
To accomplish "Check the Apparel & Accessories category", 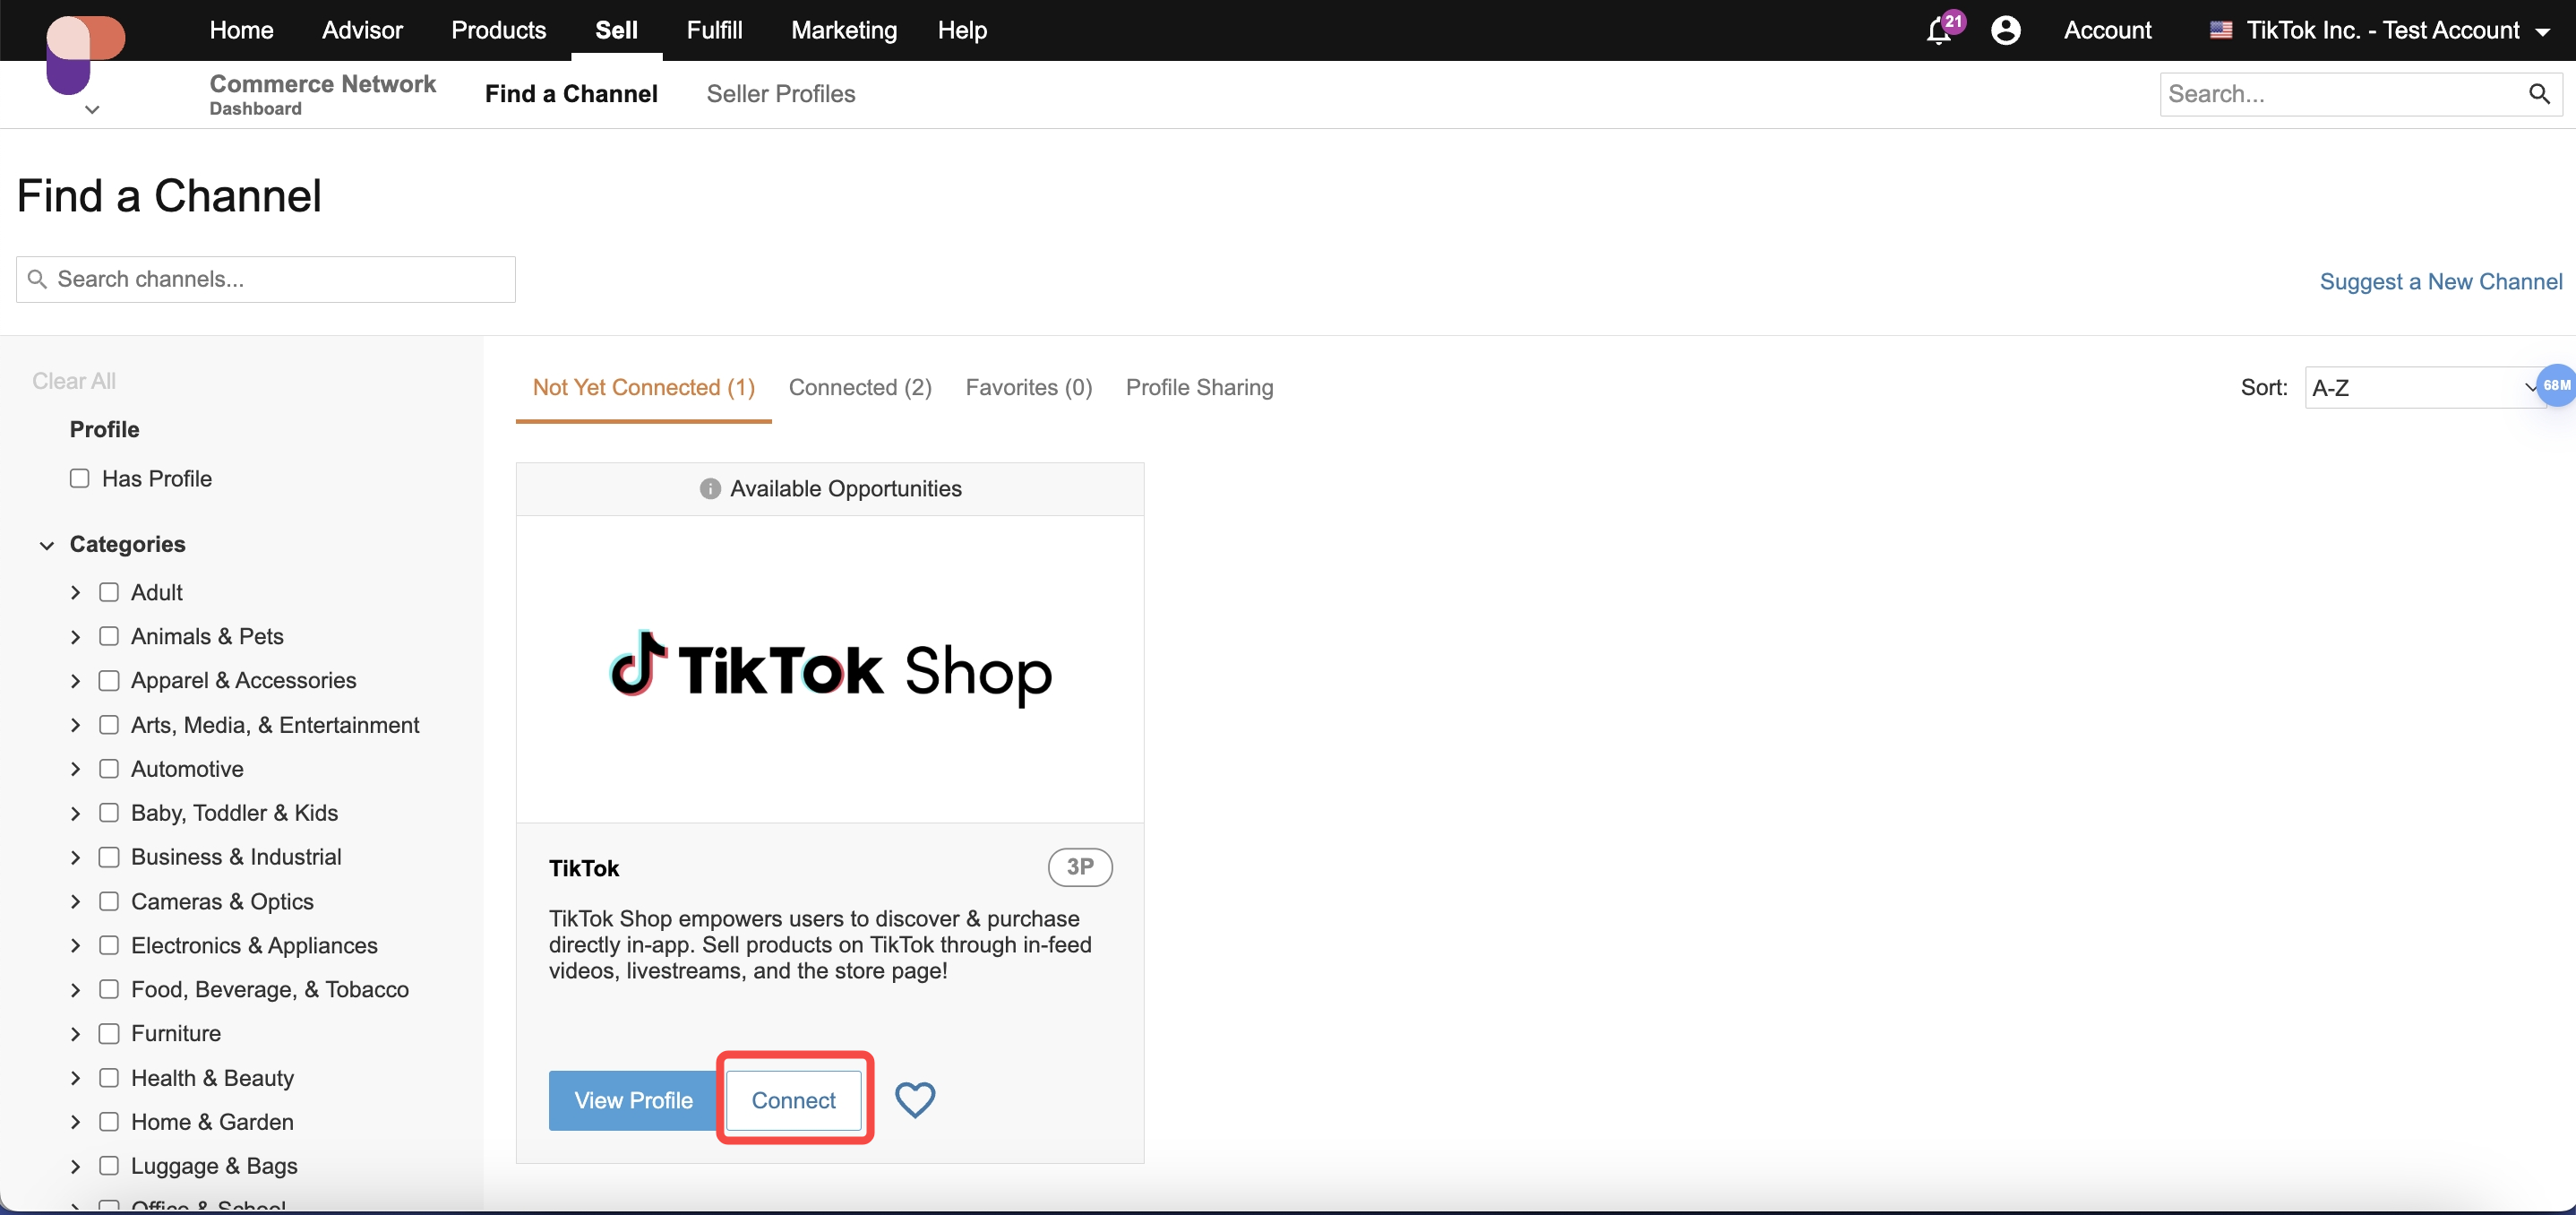I will 109,681.
